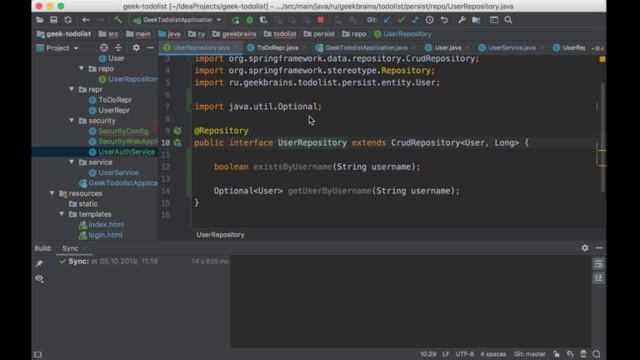Select UserAuthService in the project tree
This screenshot has height=360, width=640.
coord(127,152)
